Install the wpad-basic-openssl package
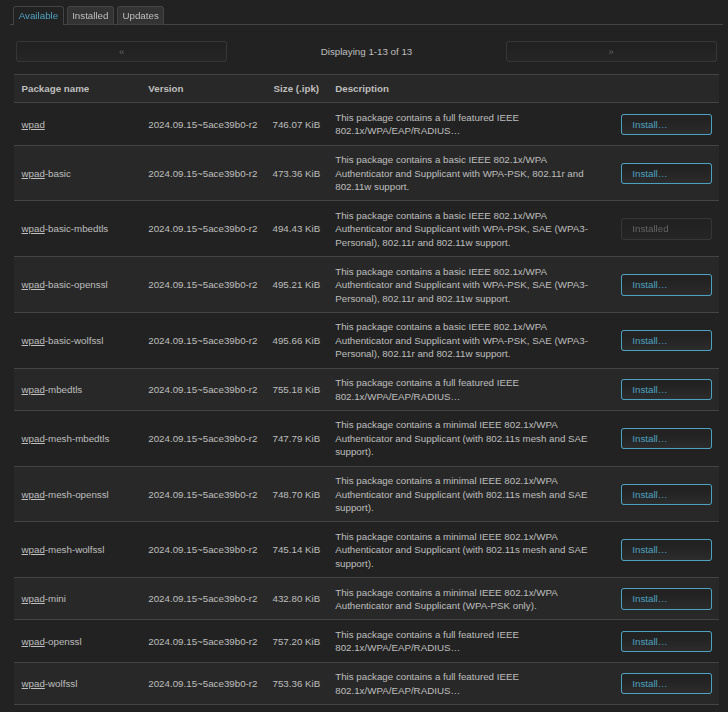Screen dimensions: 728x712 pyautogui.click(x=666, y=285)
